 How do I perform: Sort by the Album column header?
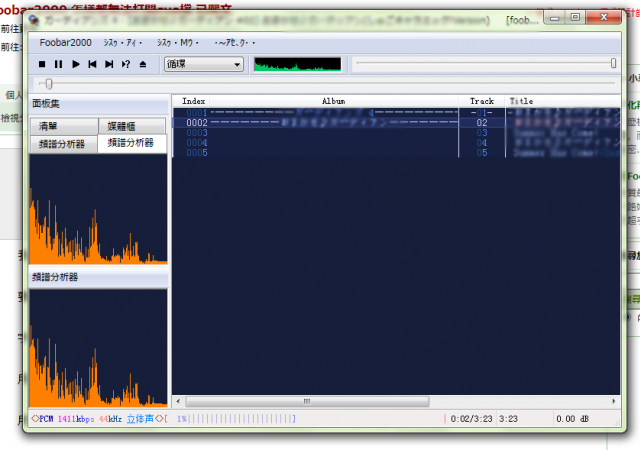(333, 101)
